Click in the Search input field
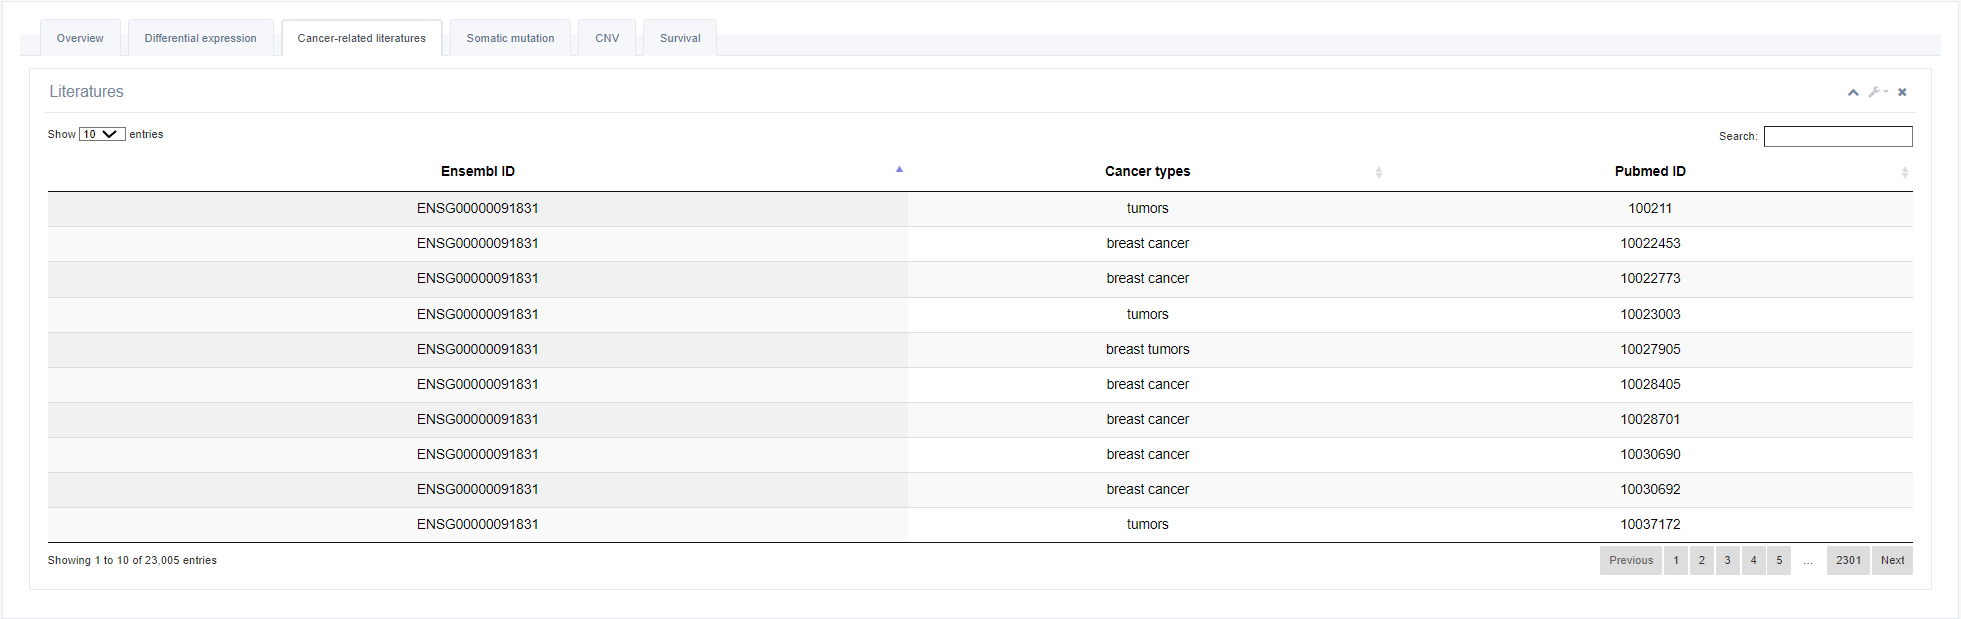1961x619 pixels. click(x=1837, y=136)
